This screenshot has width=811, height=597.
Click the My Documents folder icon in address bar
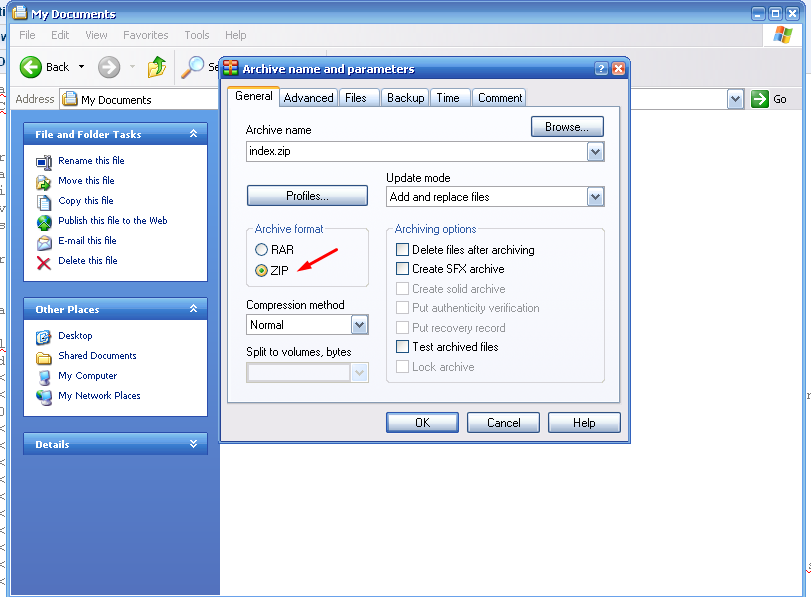tap(69, 98)
